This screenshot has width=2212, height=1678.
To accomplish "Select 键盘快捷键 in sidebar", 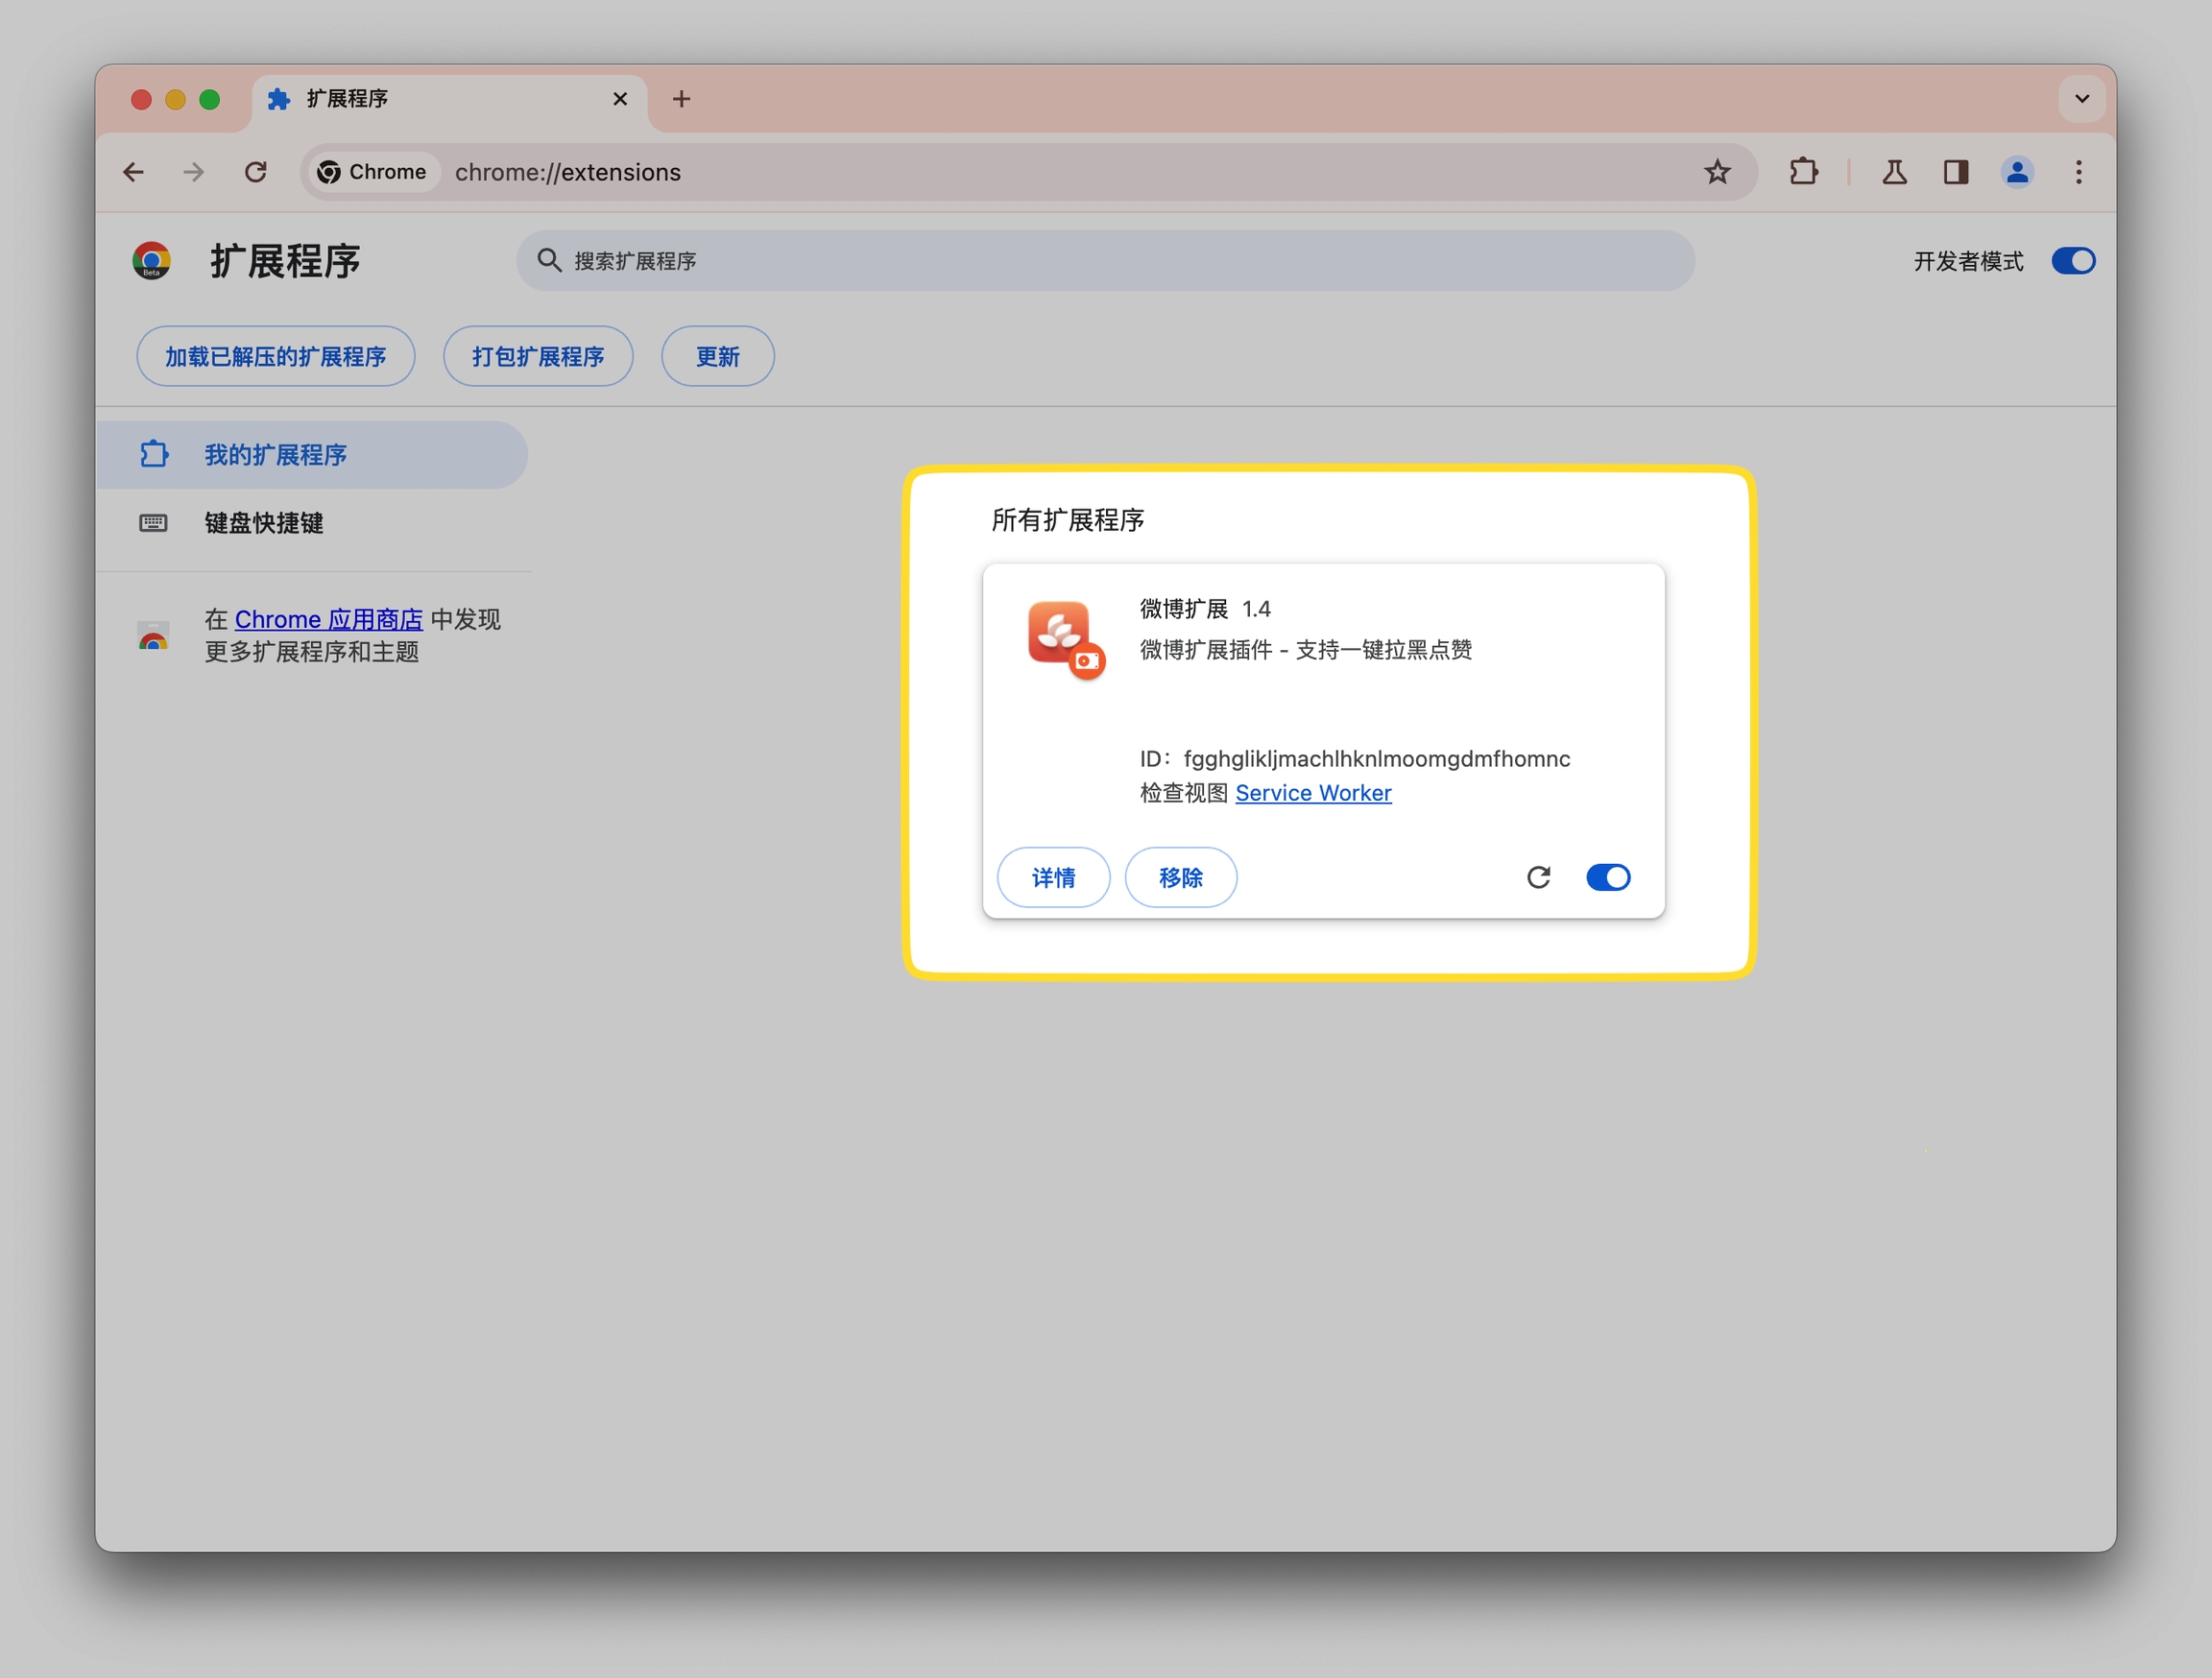I will [263, 523].
